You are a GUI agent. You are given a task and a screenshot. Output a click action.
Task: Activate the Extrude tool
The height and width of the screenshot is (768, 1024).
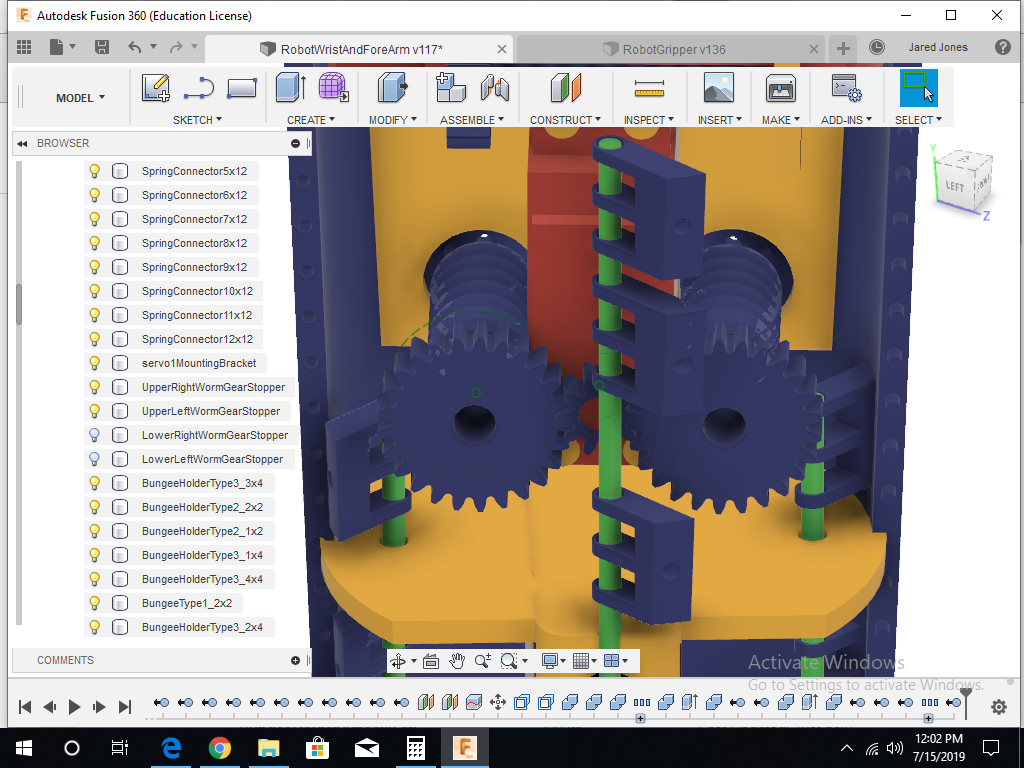click(x=291, y=88)
